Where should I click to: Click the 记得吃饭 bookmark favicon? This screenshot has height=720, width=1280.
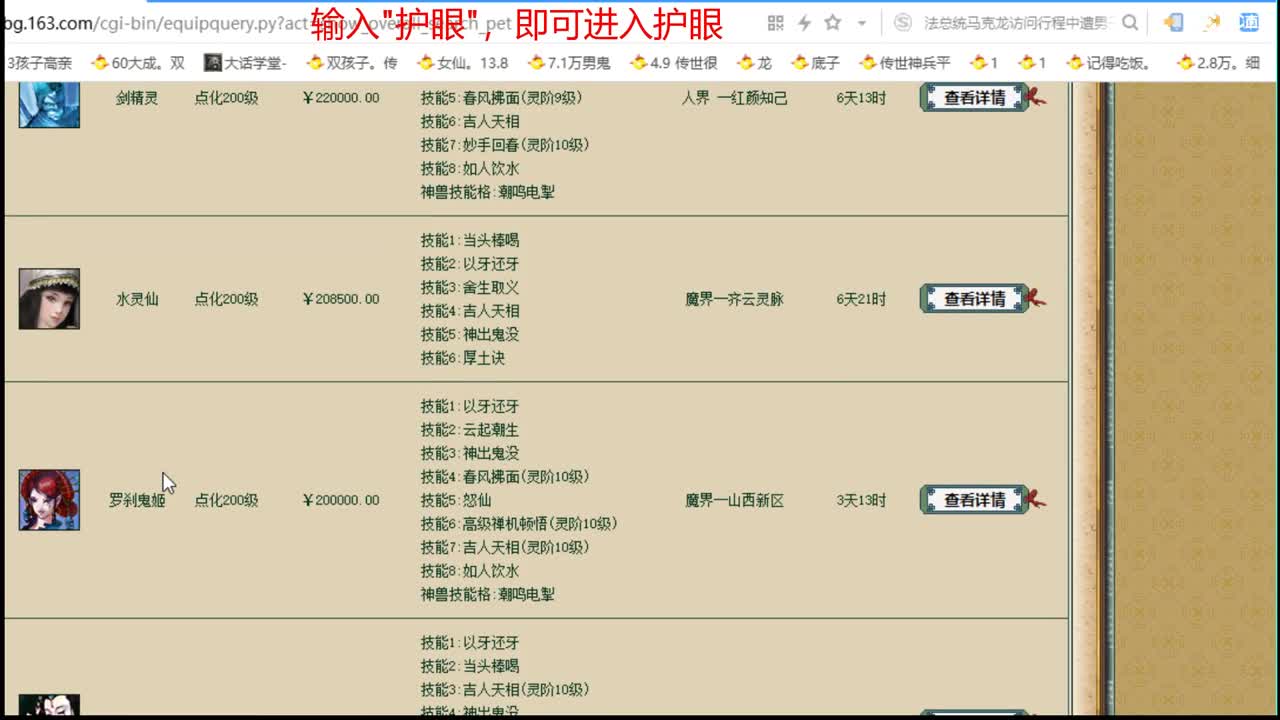pyautogui.click(x=1076, y=63)
